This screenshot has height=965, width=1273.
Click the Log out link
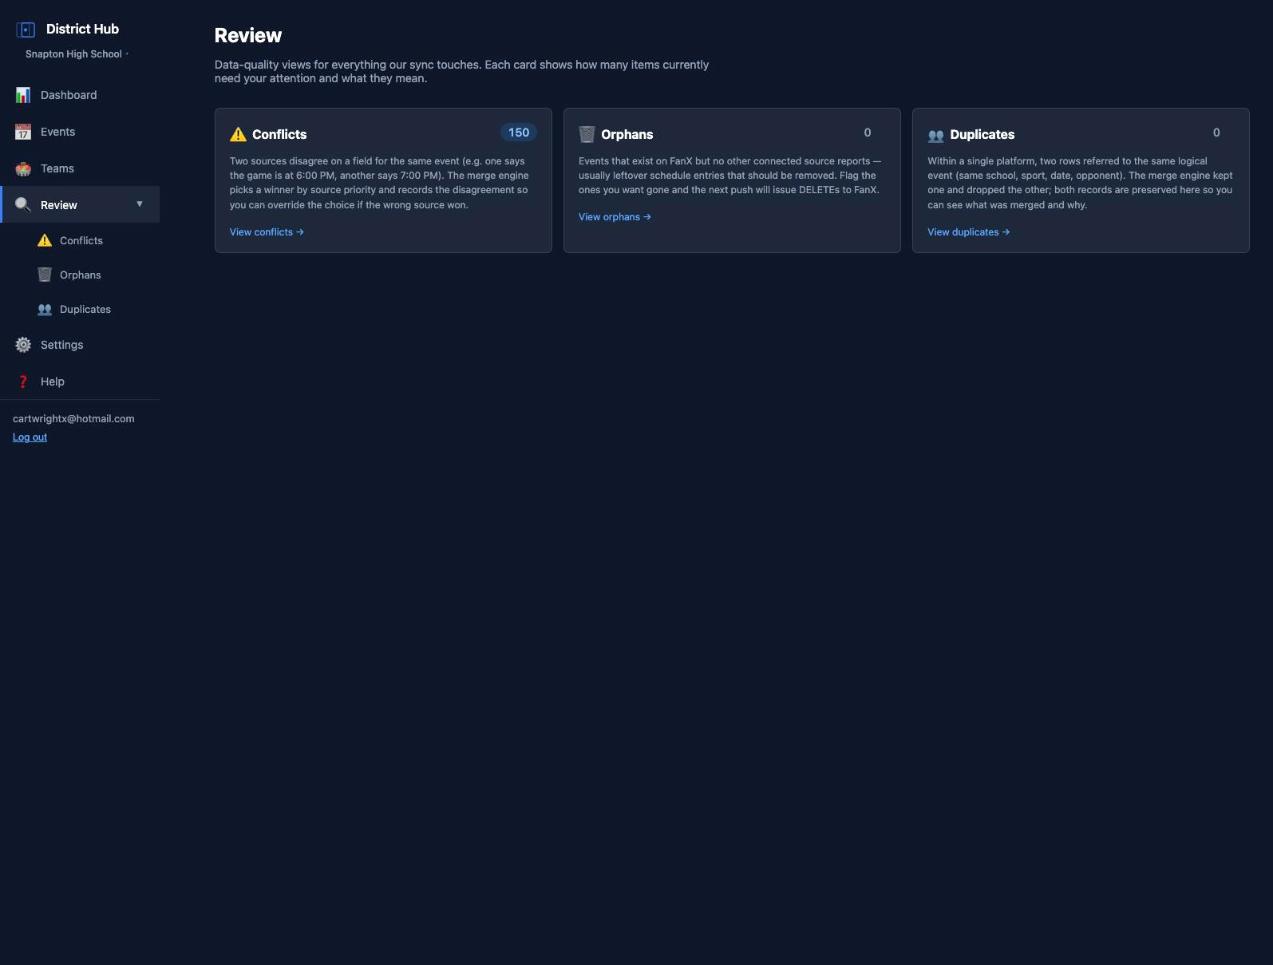[x=30, y=437]
